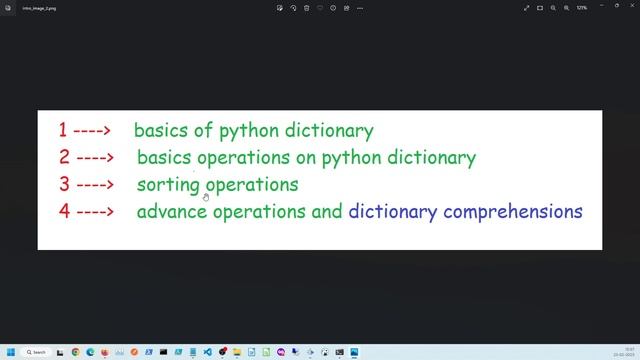Viewport: 640px width, 360px height.
Task: Click the Photos app icon at top-left
Action: (x=8, y=8)
